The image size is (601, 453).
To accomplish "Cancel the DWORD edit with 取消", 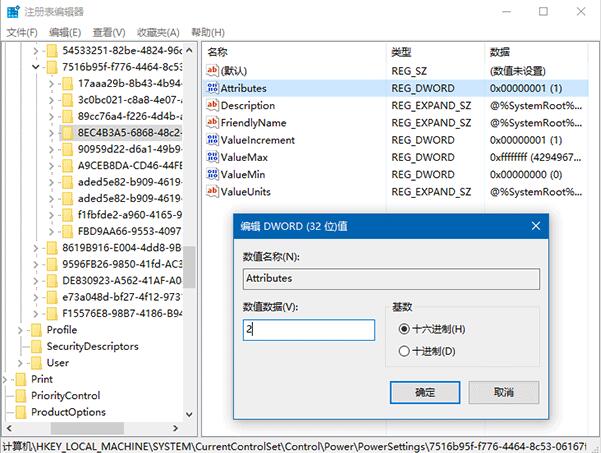I will tap(504, 392).
